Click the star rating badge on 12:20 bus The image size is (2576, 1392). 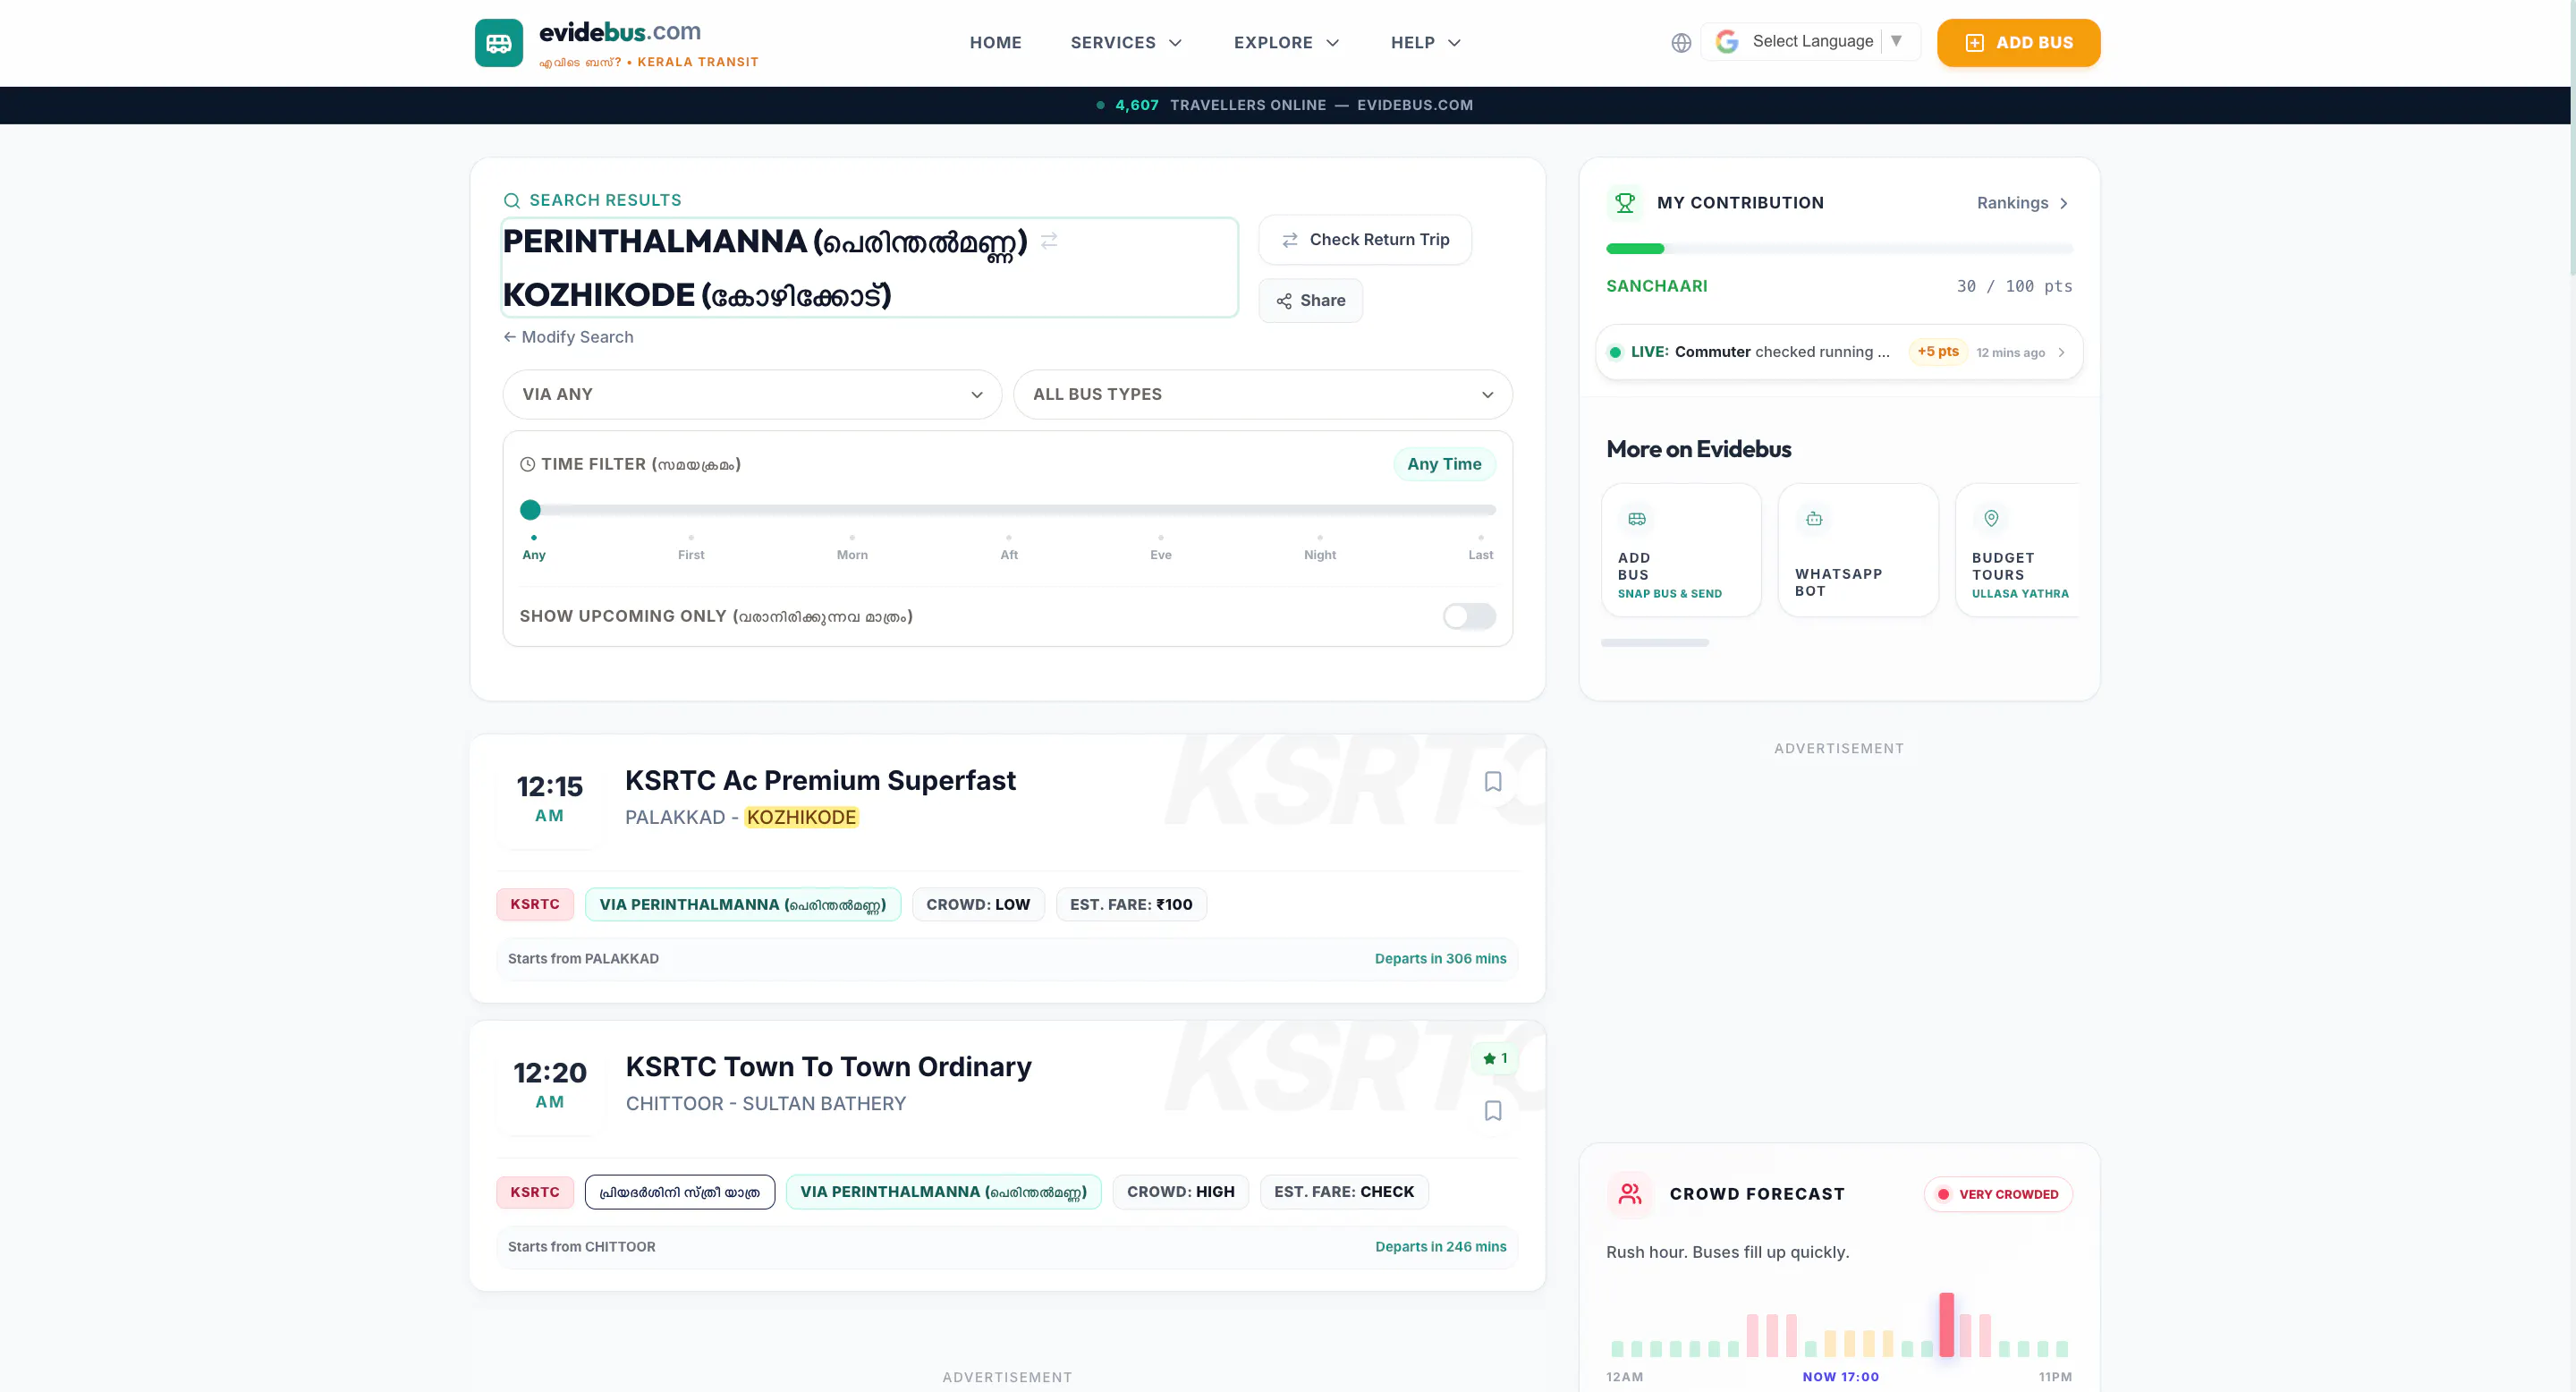[1495, 1058]
